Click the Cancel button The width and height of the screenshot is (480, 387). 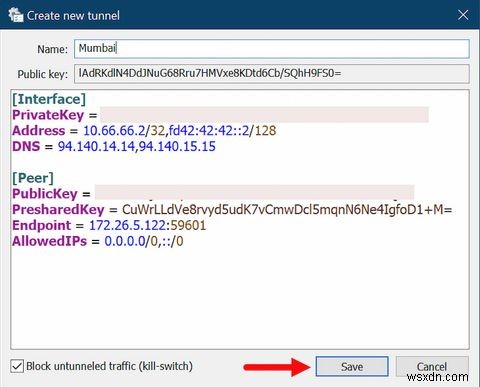(x=432, y=366)
